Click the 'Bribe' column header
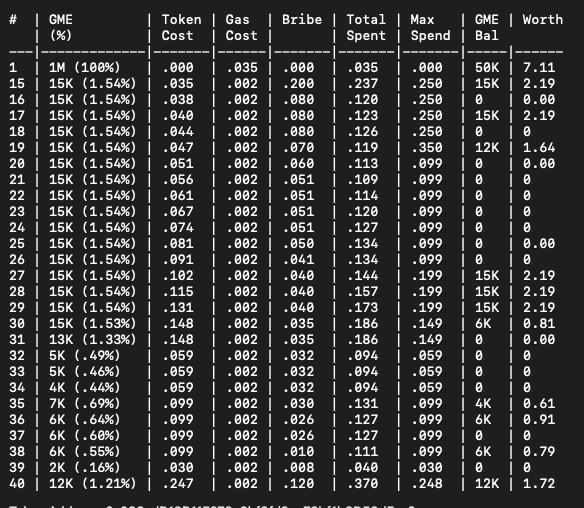Screen dimensions: 584x508 302,20
